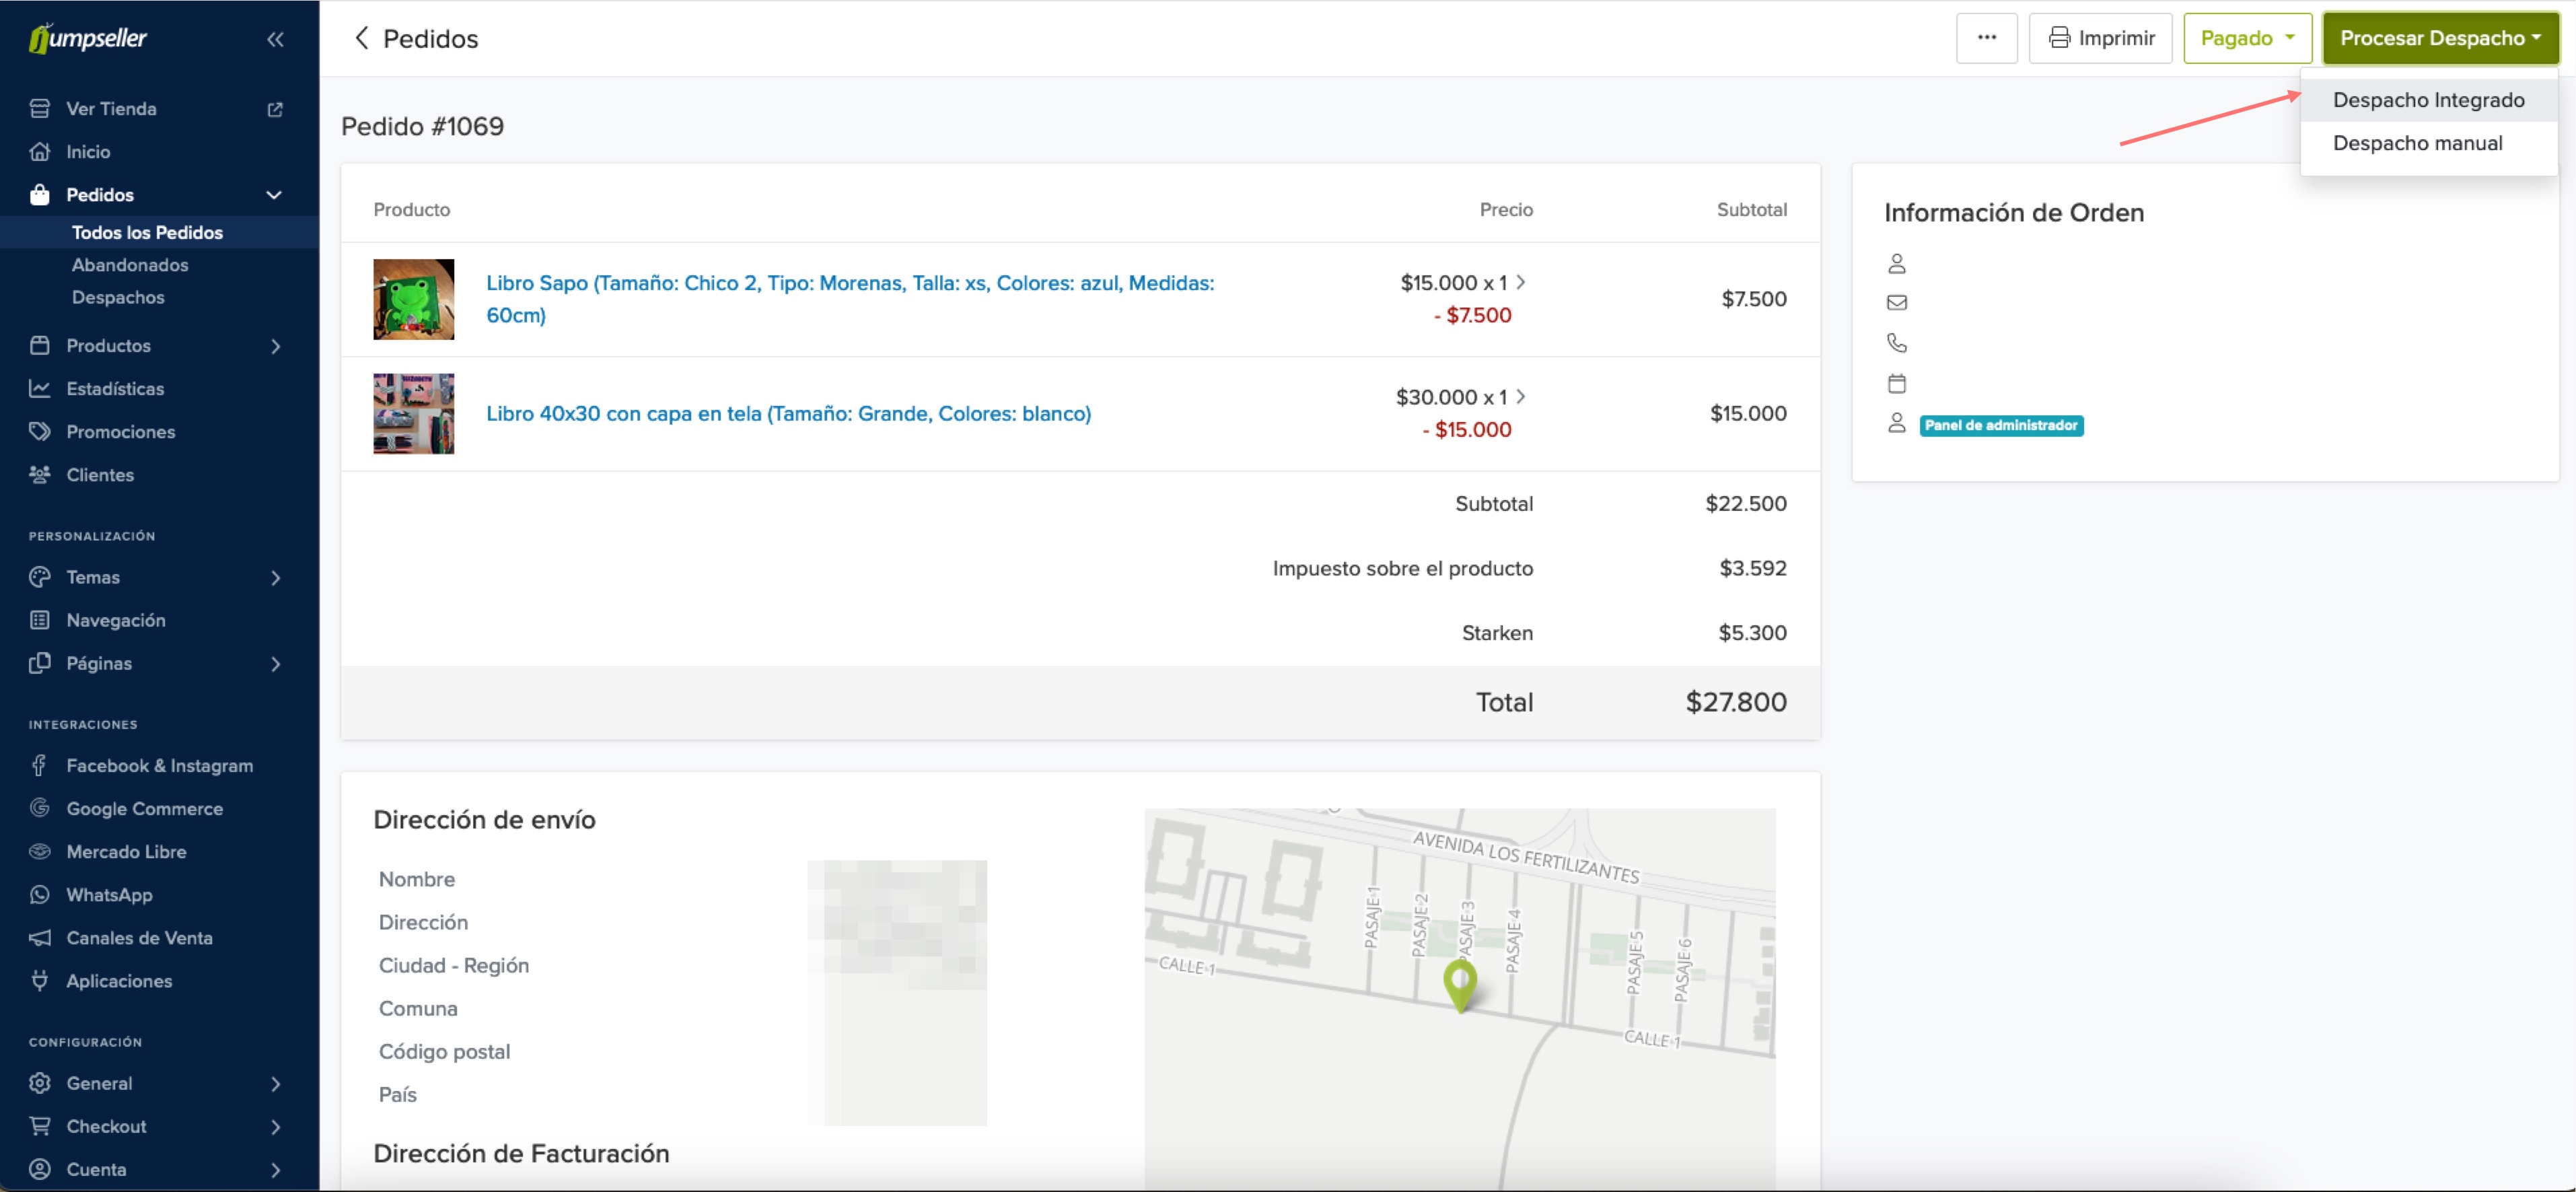
Task: Open the Pagado status dropdown
Action: (2247, 38)
